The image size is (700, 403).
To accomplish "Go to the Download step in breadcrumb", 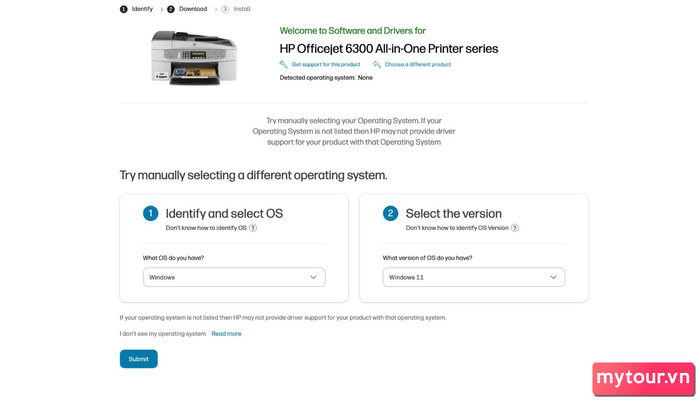I will click(x=193, y=9).
